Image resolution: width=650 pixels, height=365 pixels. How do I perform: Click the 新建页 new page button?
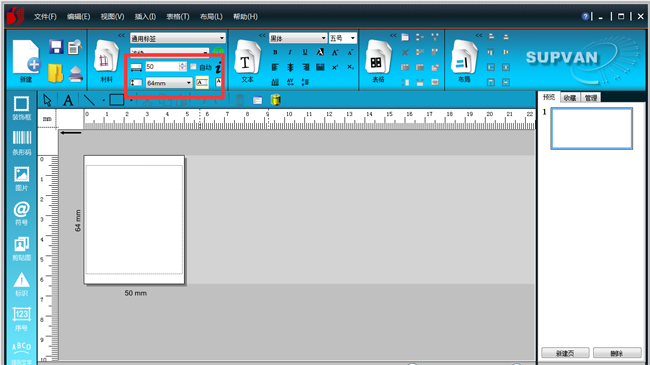565,353
